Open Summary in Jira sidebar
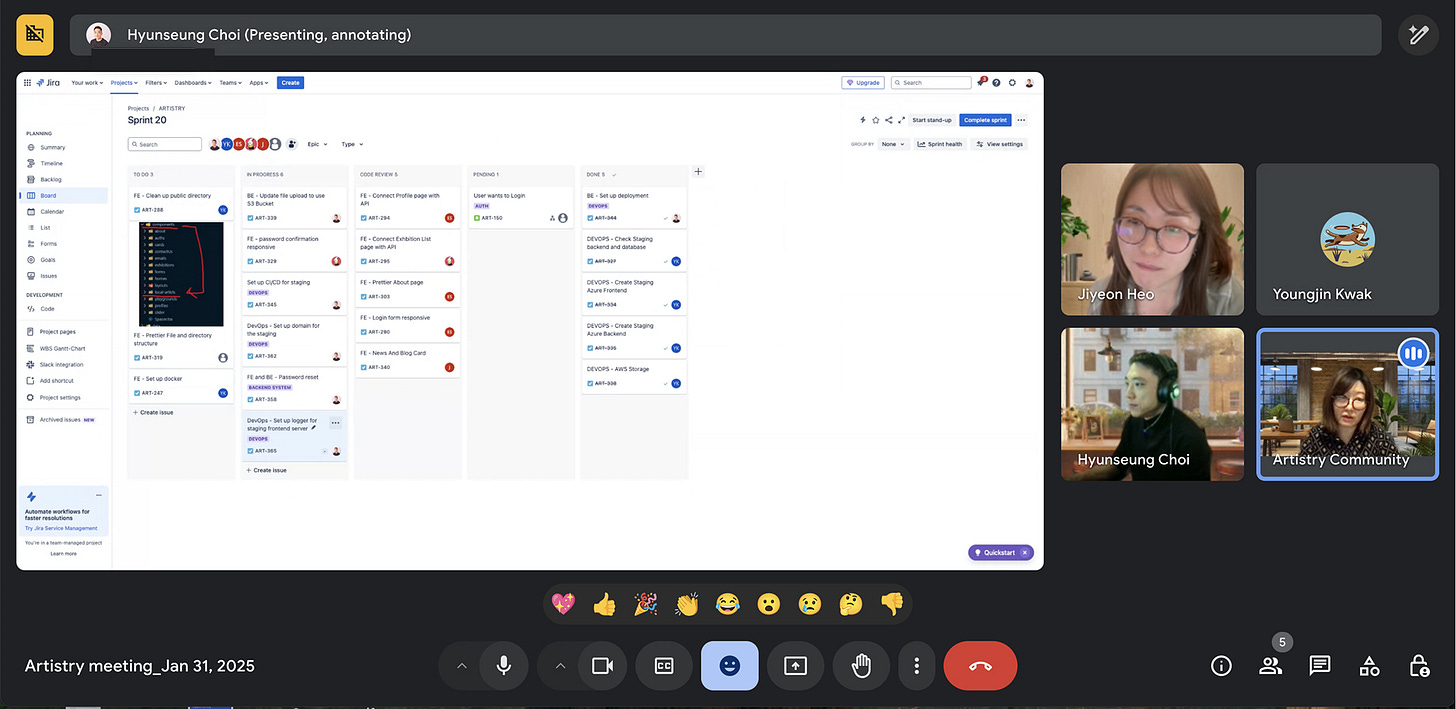This screenshot has width=1456, height=709. click(52, 147)
